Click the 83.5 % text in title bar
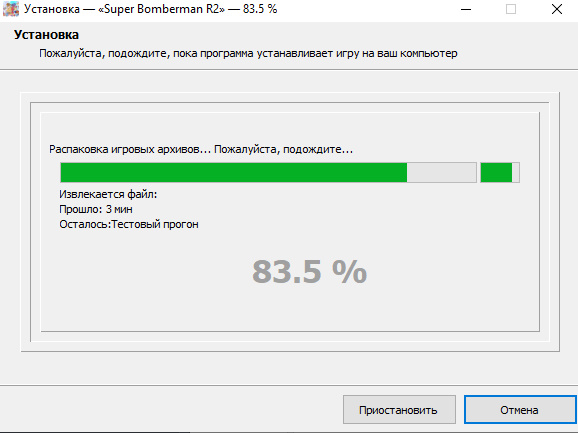The image size is (578, 433). 260,9
